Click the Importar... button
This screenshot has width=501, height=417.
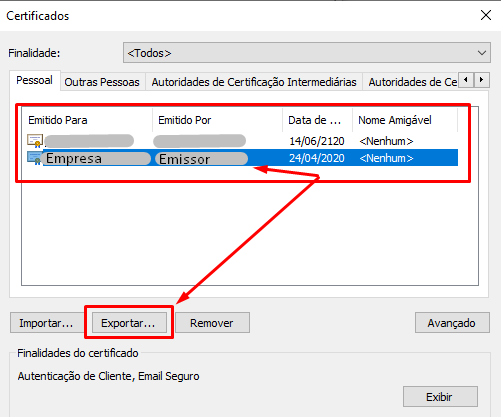46,323
